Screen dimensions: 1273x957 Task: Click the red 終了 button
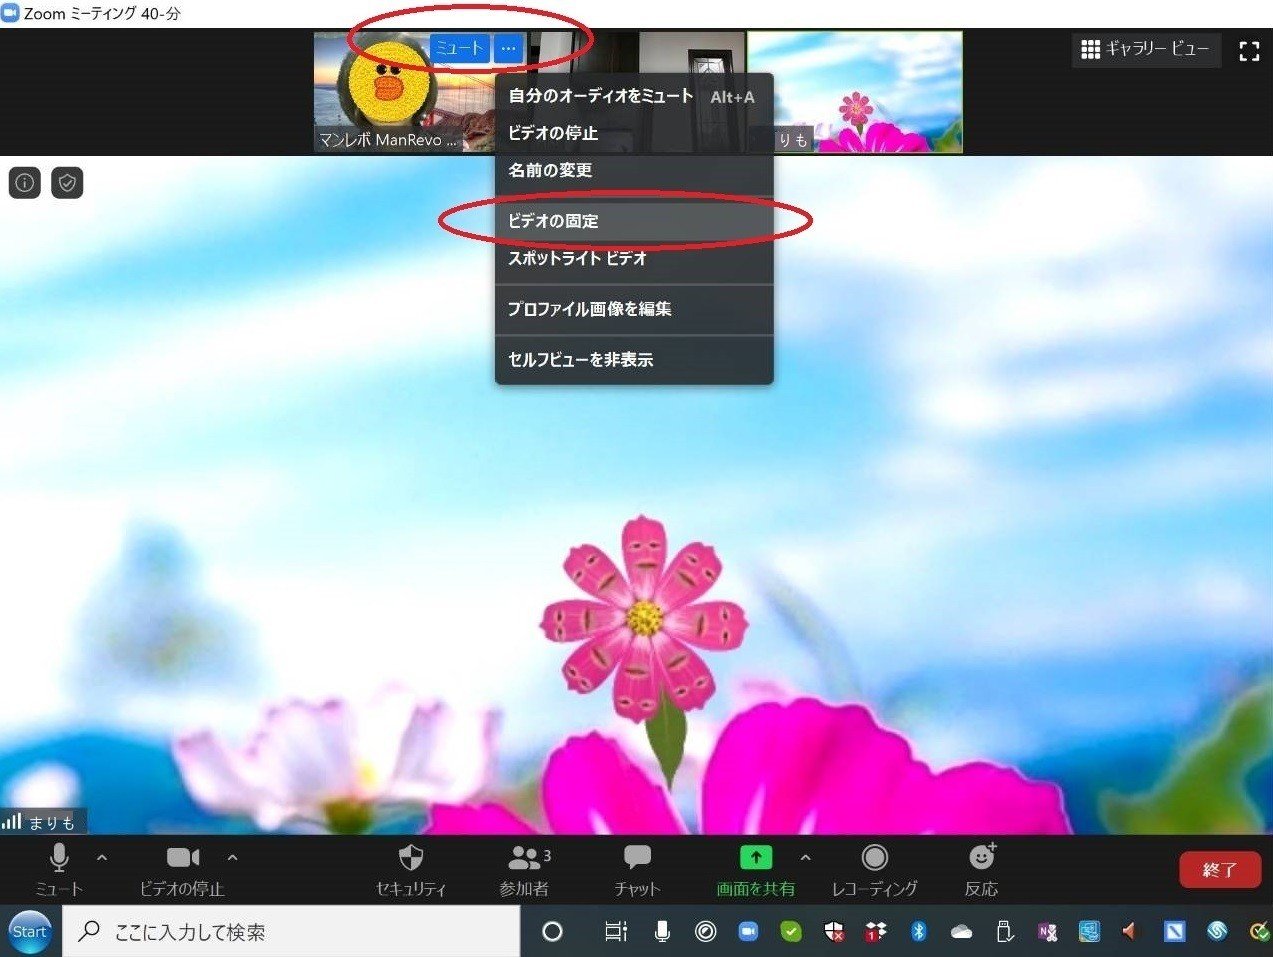tap(1219, 870)
